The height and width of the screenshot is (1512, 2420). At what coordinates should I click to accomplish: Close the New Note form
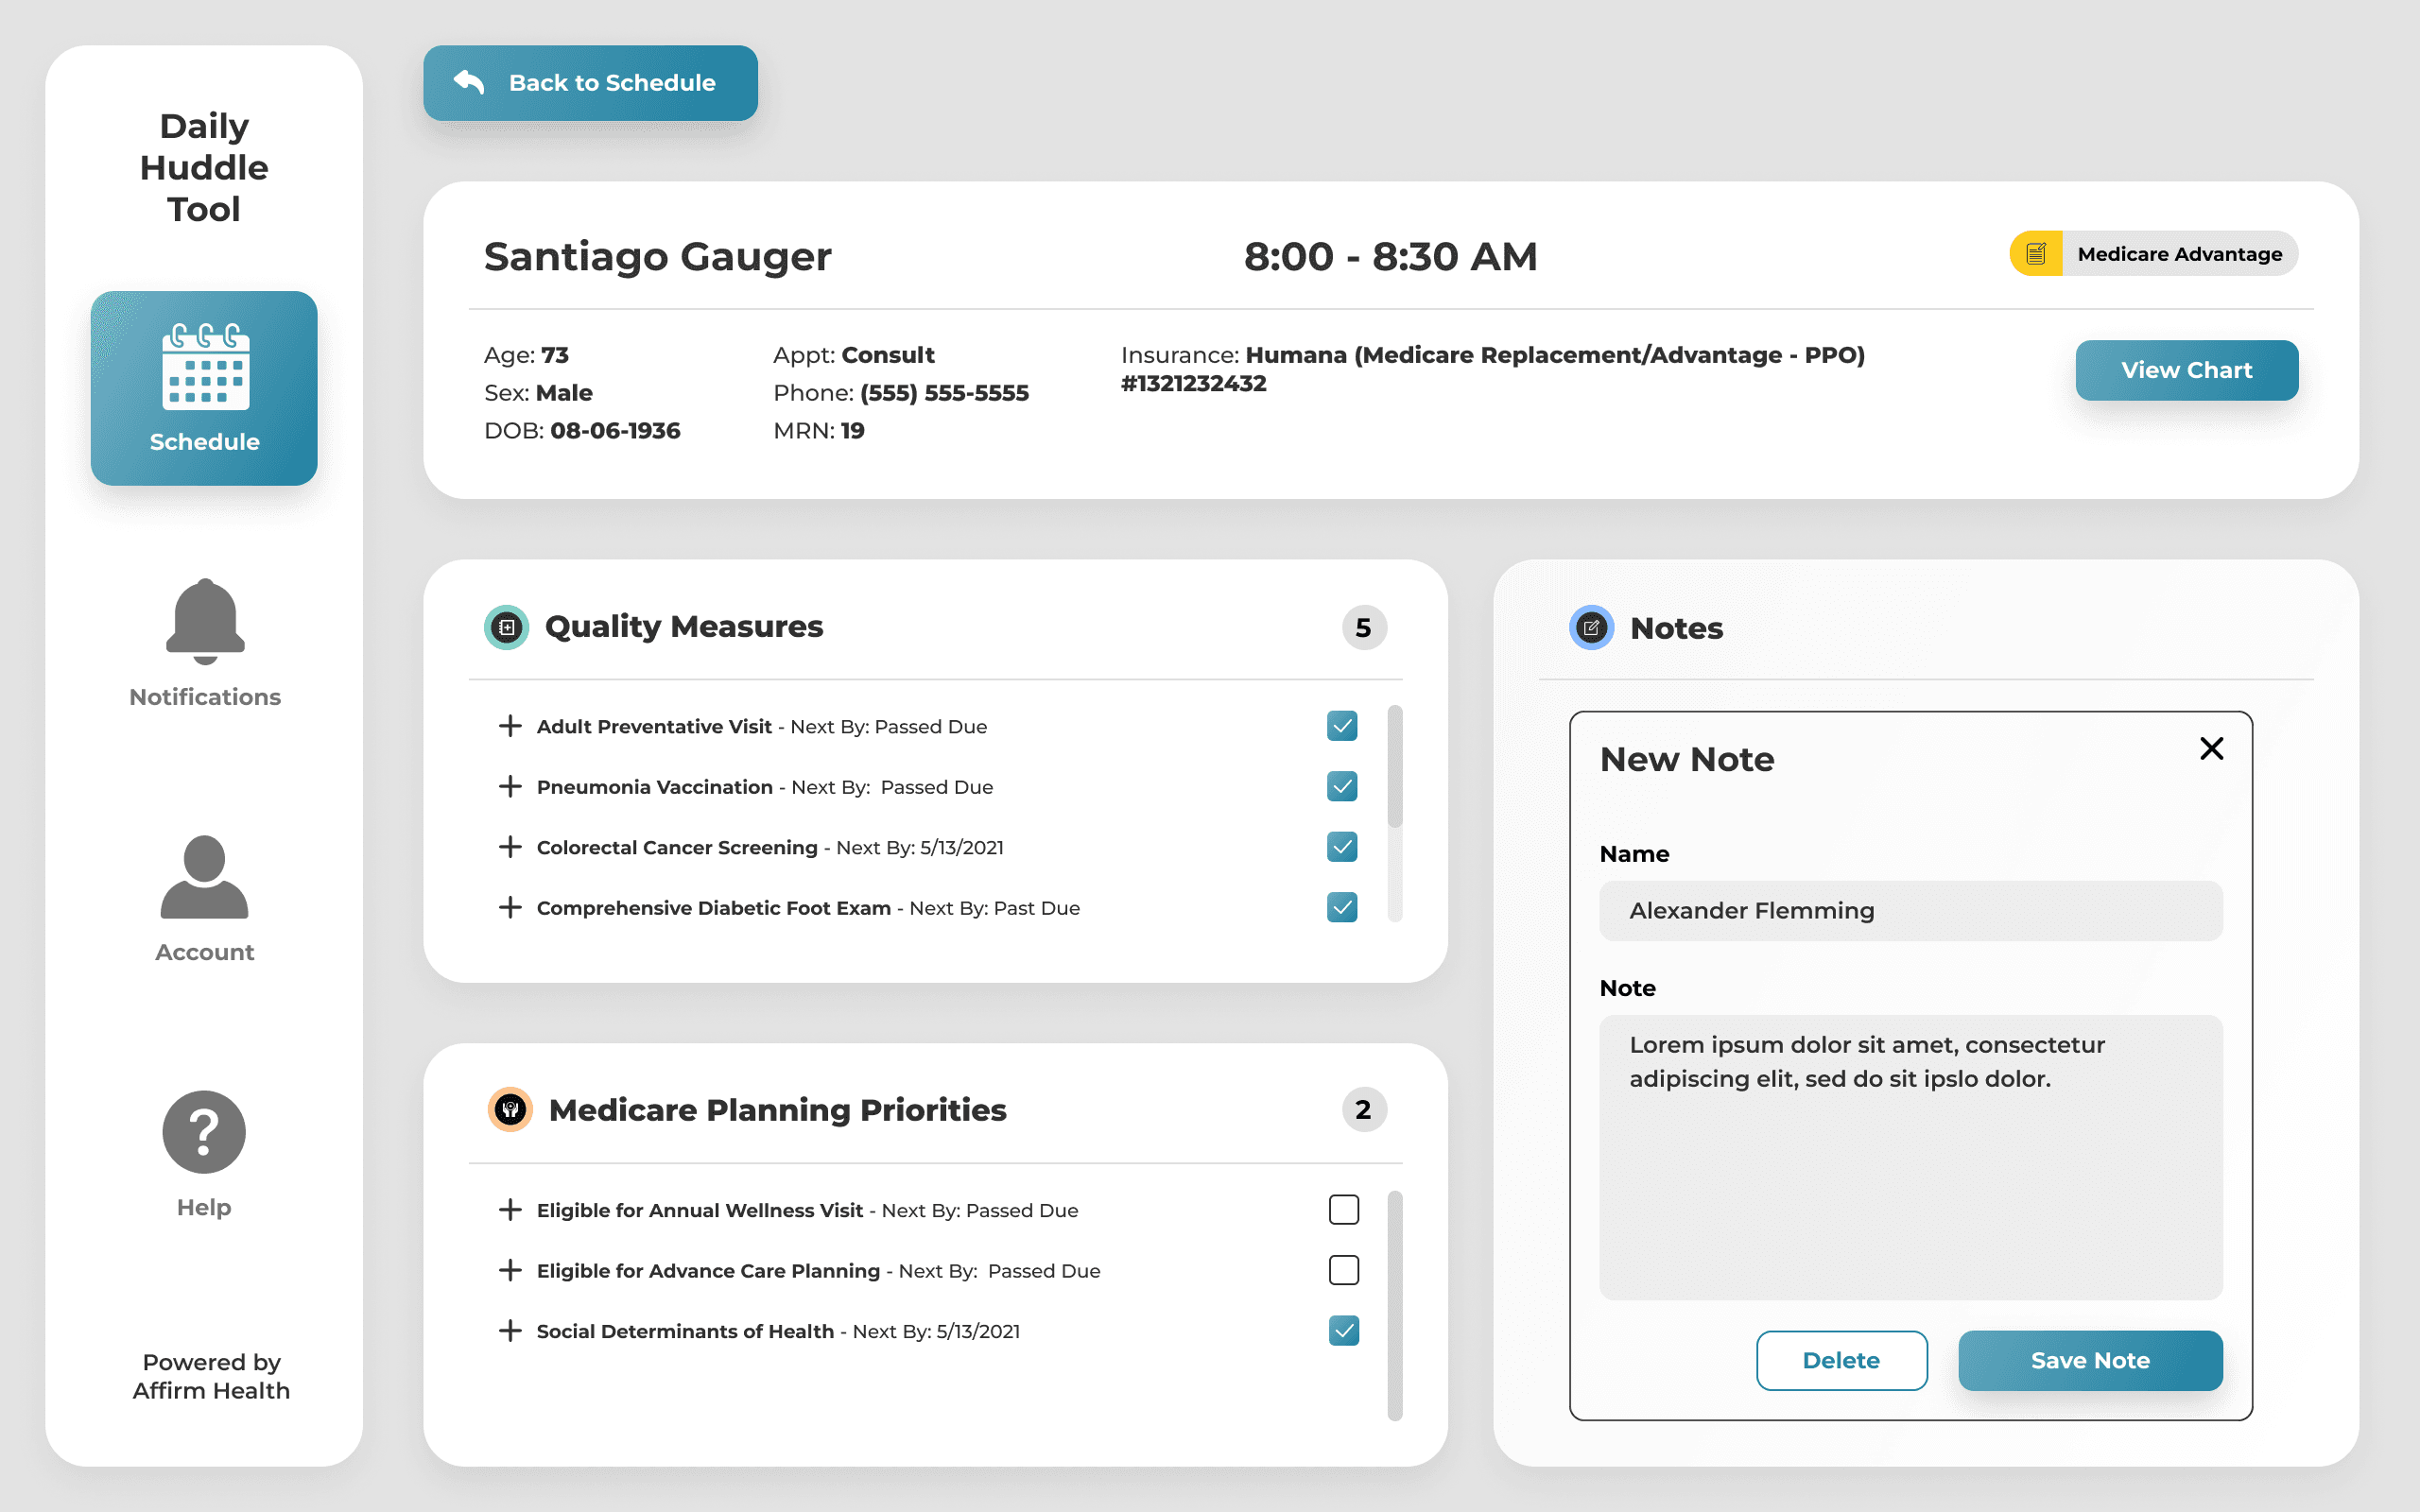(x=2211, y=748)
